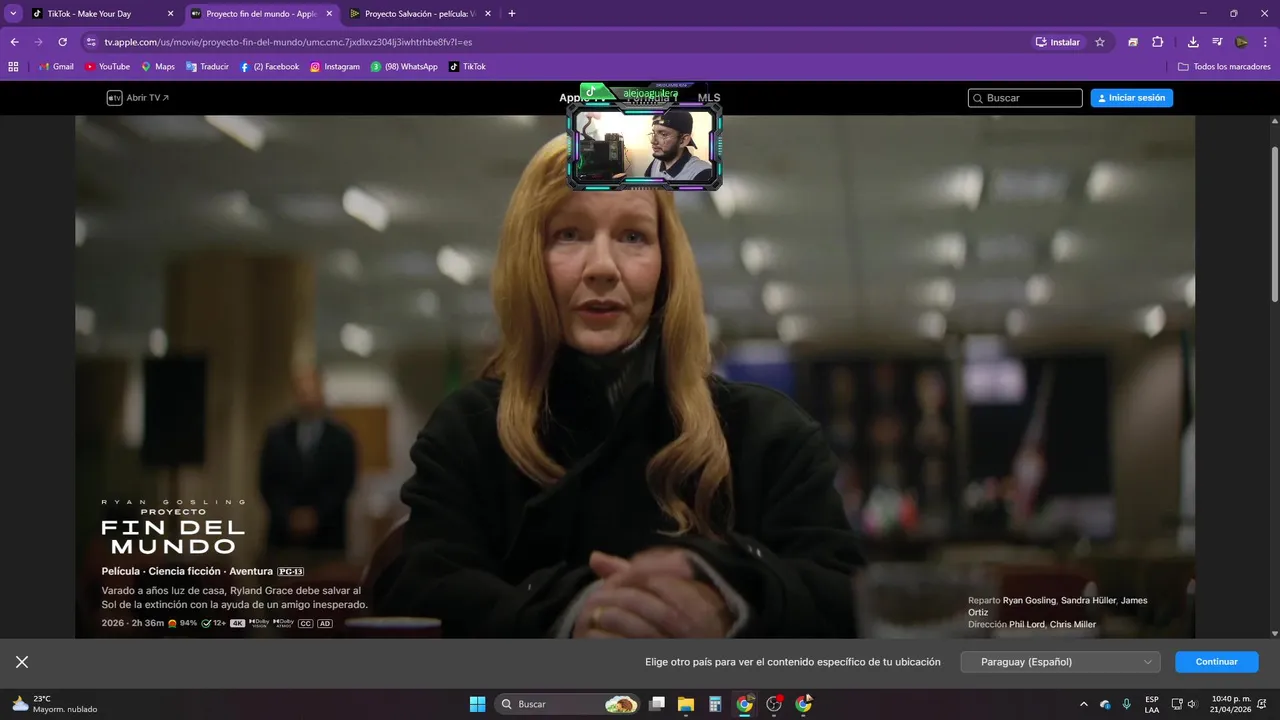Viewport: 1280px width, 720px height.
Task: Click the site information icon in the address bar
Action: pyautogui.click(x=91, y=42)
